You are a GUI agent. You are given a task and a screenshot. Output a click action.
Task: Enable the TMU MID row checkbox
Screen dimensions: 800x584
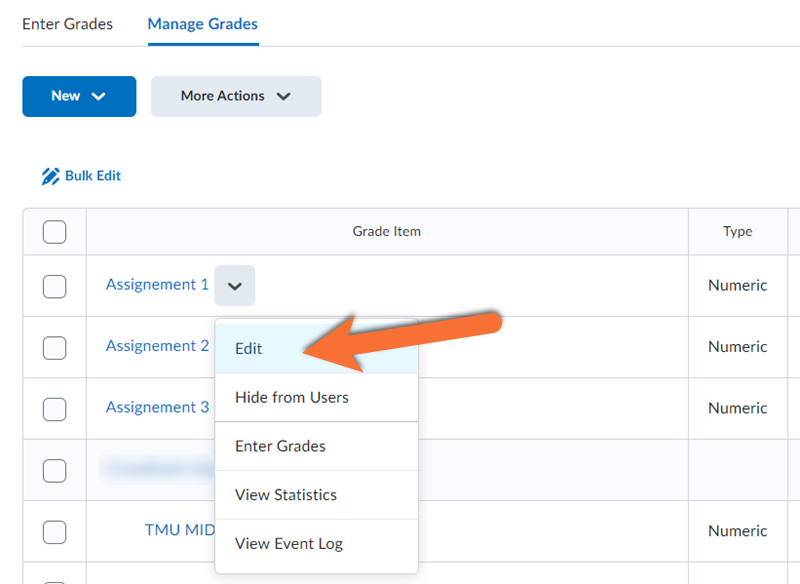point(55,531)
